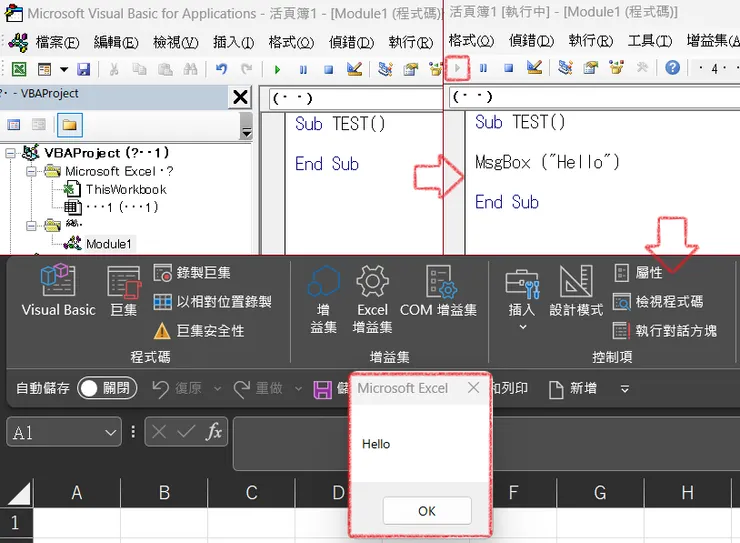Open the 增益集 menu in right VBA window

point(713,42)
